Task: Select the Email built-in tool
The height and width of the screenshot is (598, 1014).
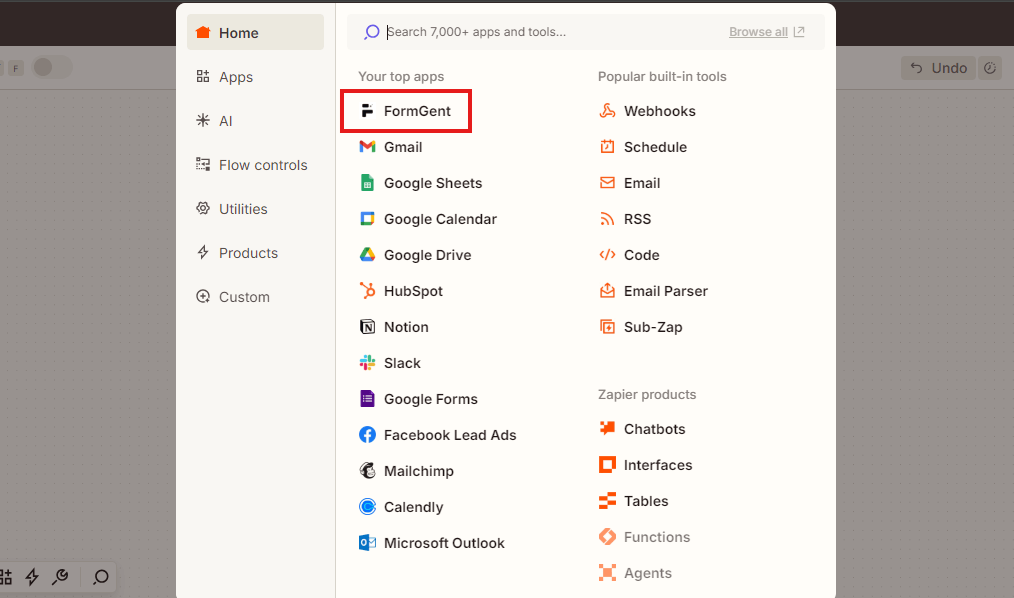Action: (x=629, y=184)
